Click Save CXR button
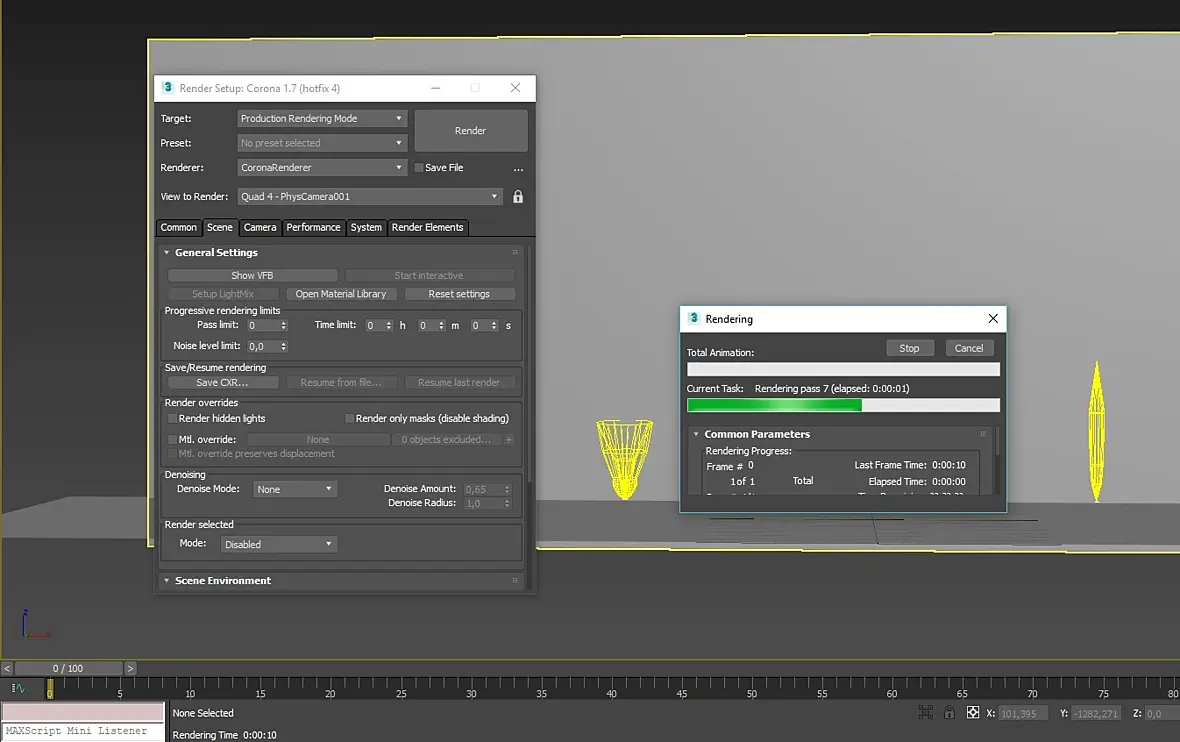The image size is (1180, 742). [x=223, y=382]
